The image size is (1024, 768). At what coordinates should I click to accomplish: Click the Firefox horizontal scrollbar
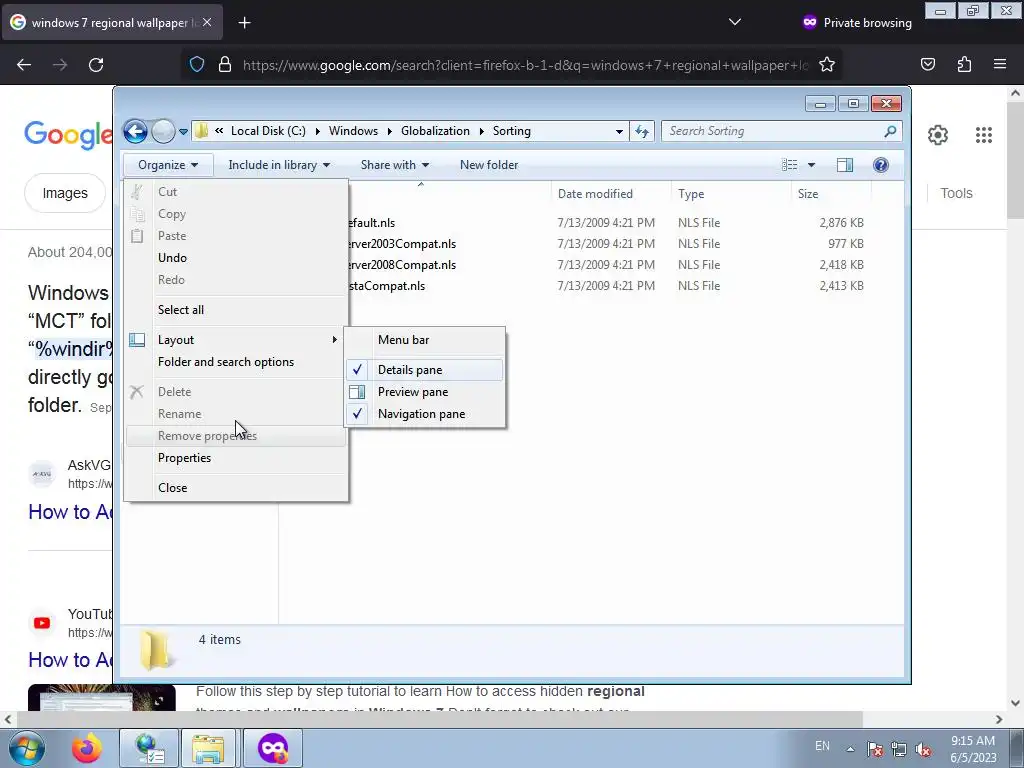click(440, 720)
